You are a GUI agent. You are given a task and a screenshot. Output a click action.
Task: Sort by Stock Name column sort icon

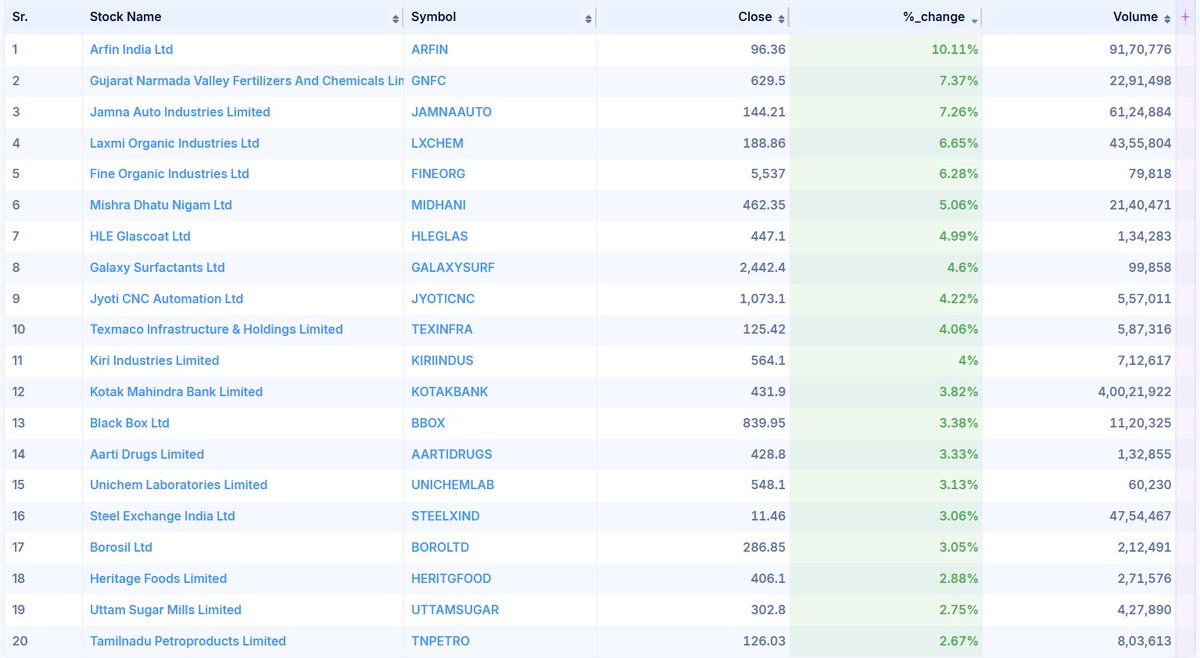[396, 20]
